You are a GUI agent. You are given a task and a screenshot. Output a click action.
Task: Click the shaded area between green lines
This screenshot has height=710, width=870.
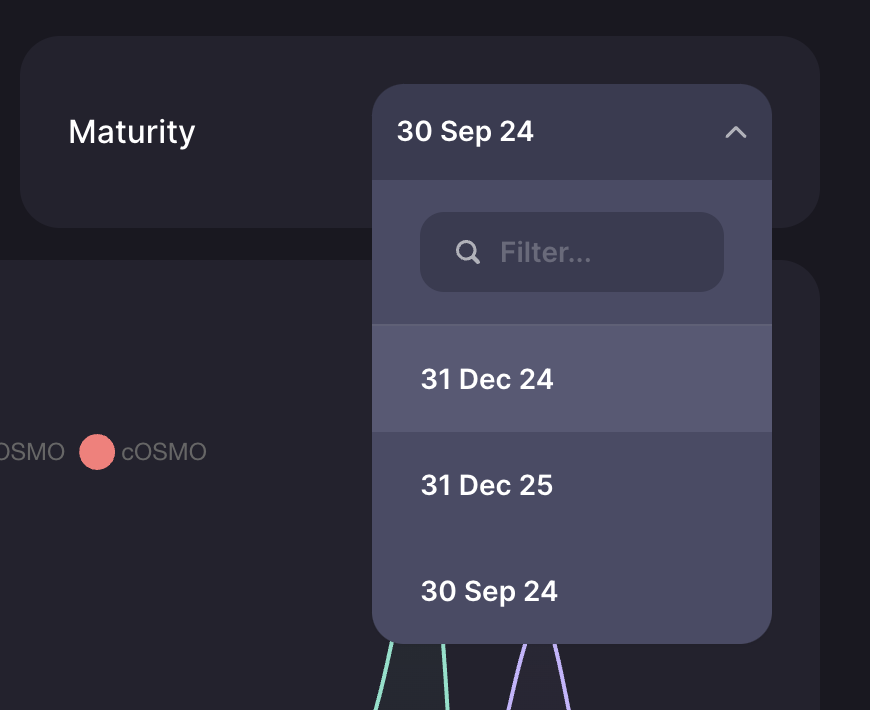coord(414,679)
